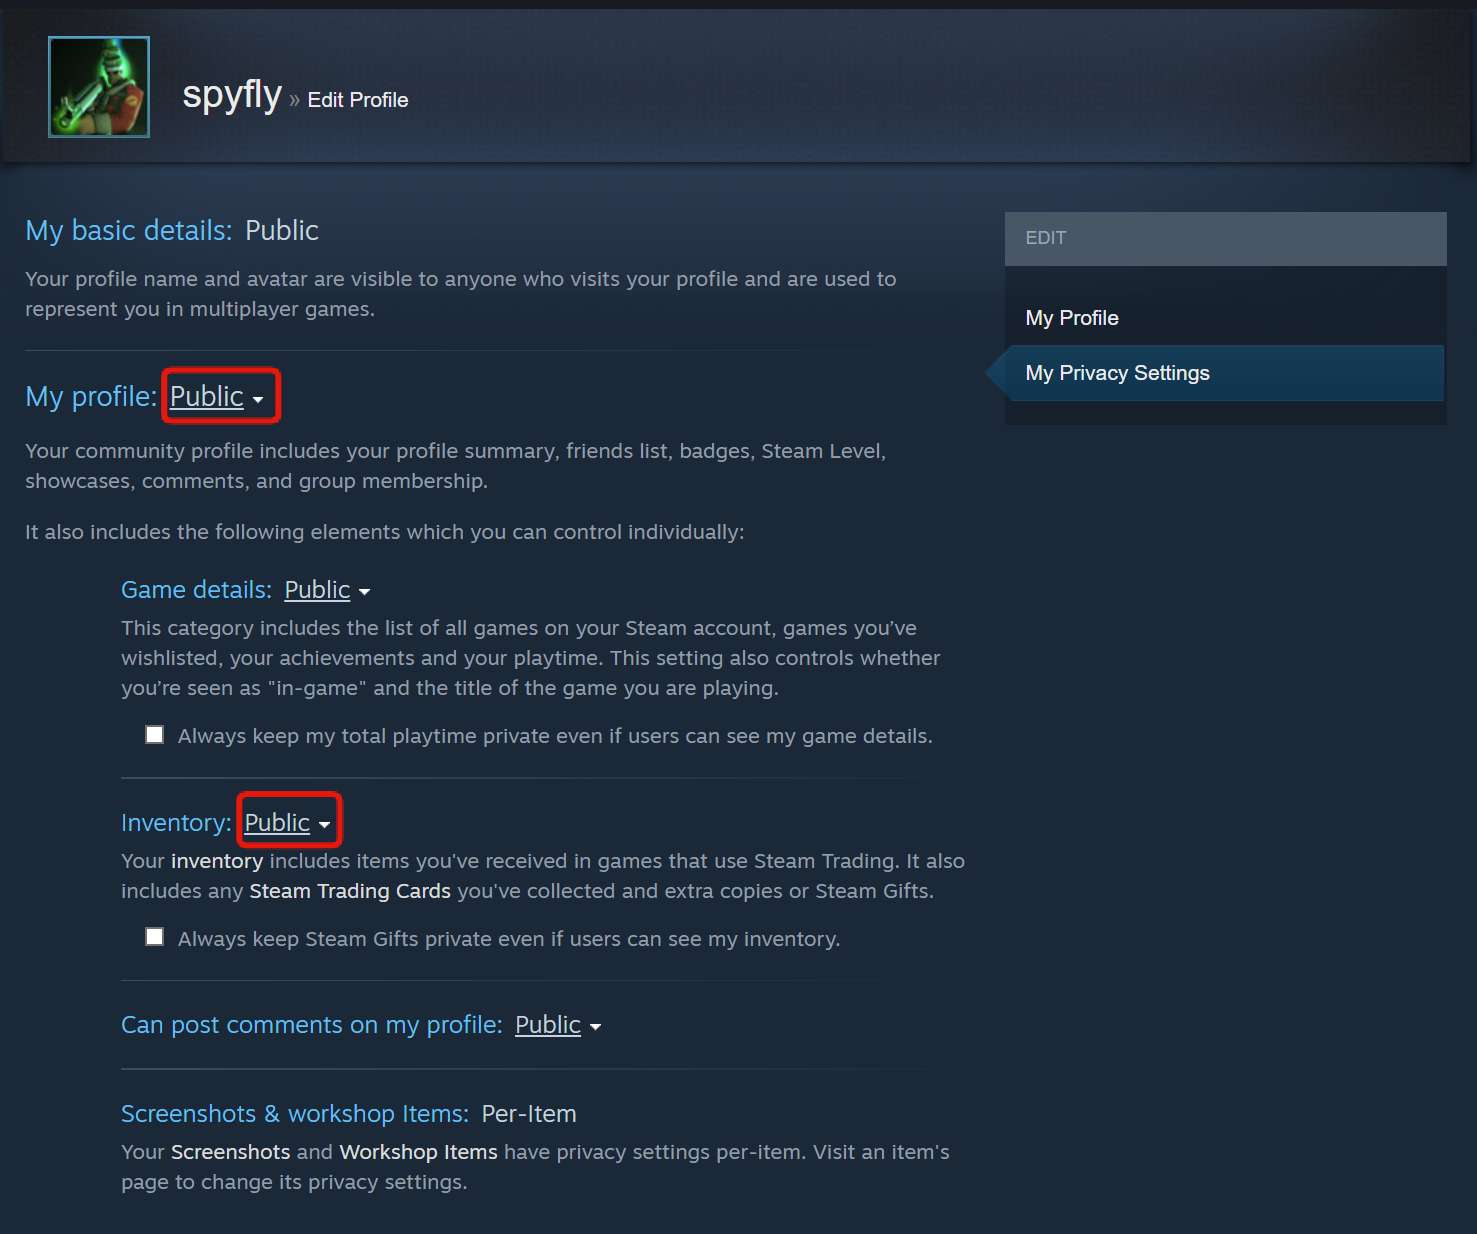
Task: Click the spyfly profile avatar image
Action: 99,87
